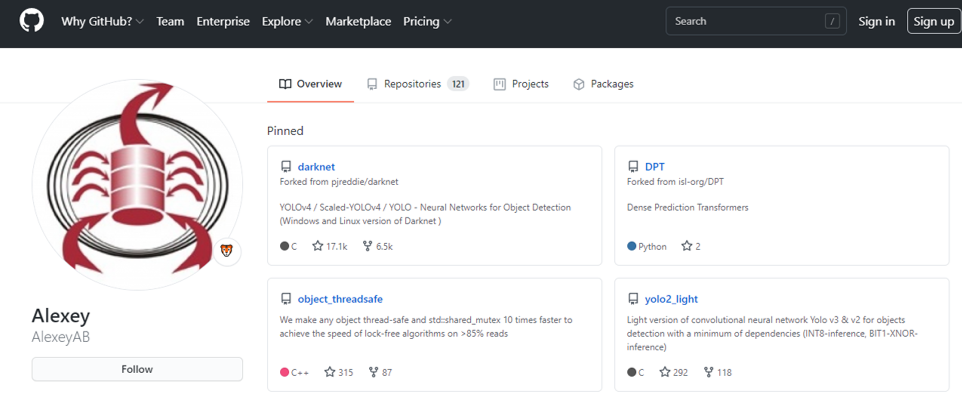
Task: Open the object_threadsafe repository
Action: click(x=341, y=299)
